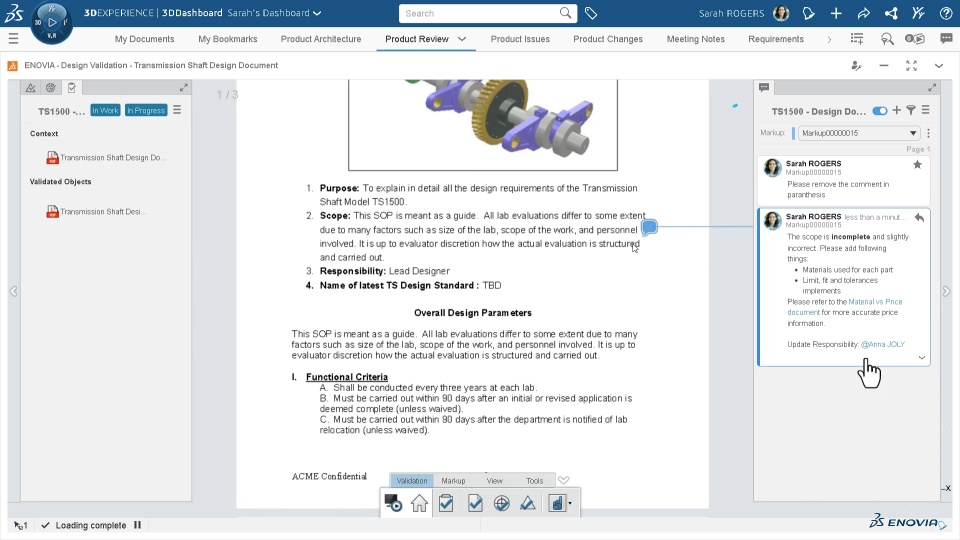Viewport: 960px width, 540px height.
Task: Open widget header chevron menu
Action: point(939,66)
